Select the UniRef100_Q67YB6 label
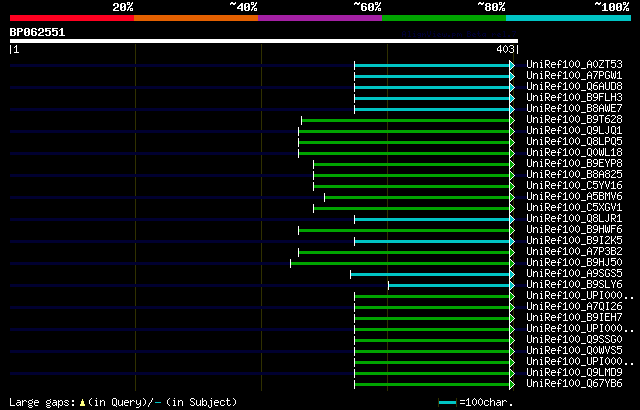This screenshot has width=640, height=410. tap(574, 384)
